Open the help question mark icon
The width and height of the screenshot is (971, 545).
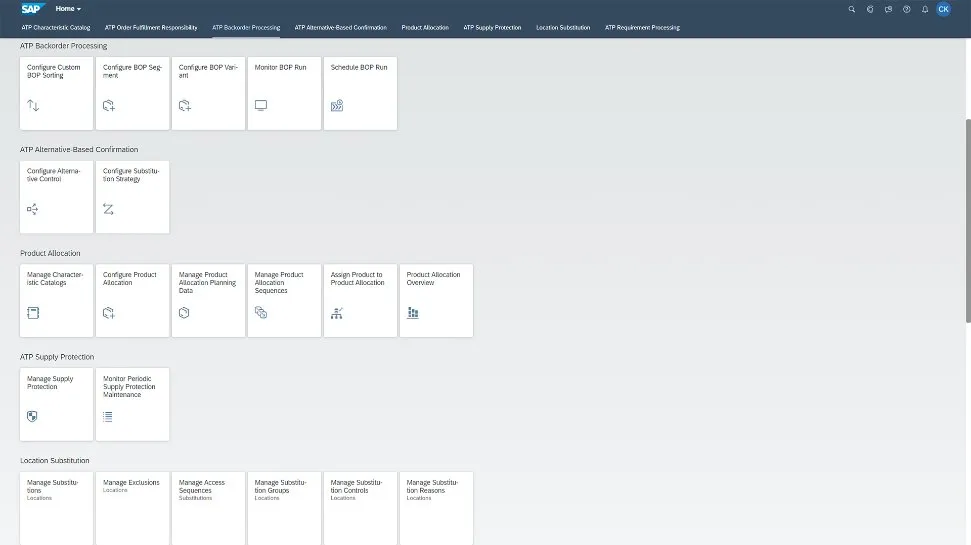pos(906,9)
